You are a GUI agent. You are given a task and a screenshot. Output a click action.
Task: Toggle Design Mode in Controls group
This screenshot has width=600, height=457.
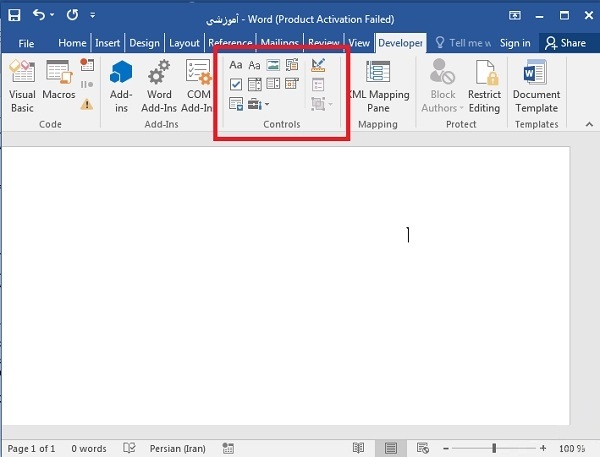coord(319,65)
